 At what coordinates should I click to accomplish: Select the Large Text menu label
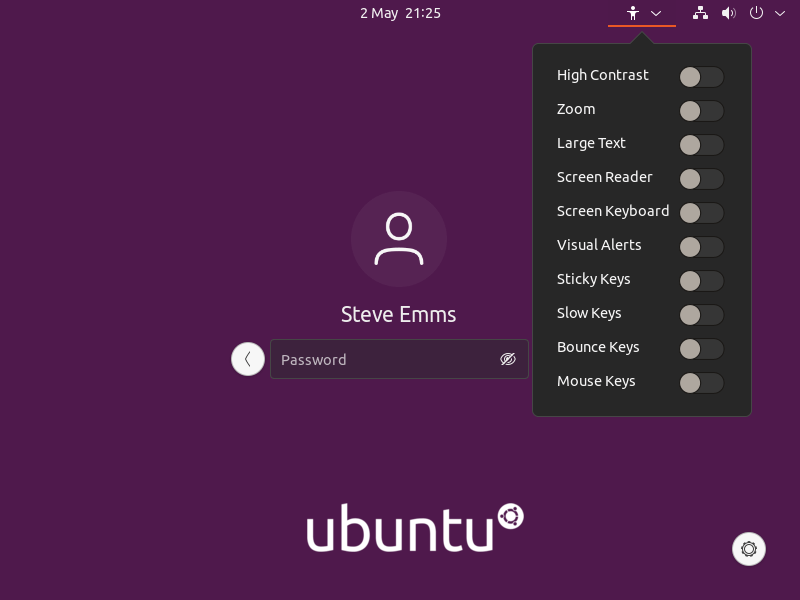(591, 143)
